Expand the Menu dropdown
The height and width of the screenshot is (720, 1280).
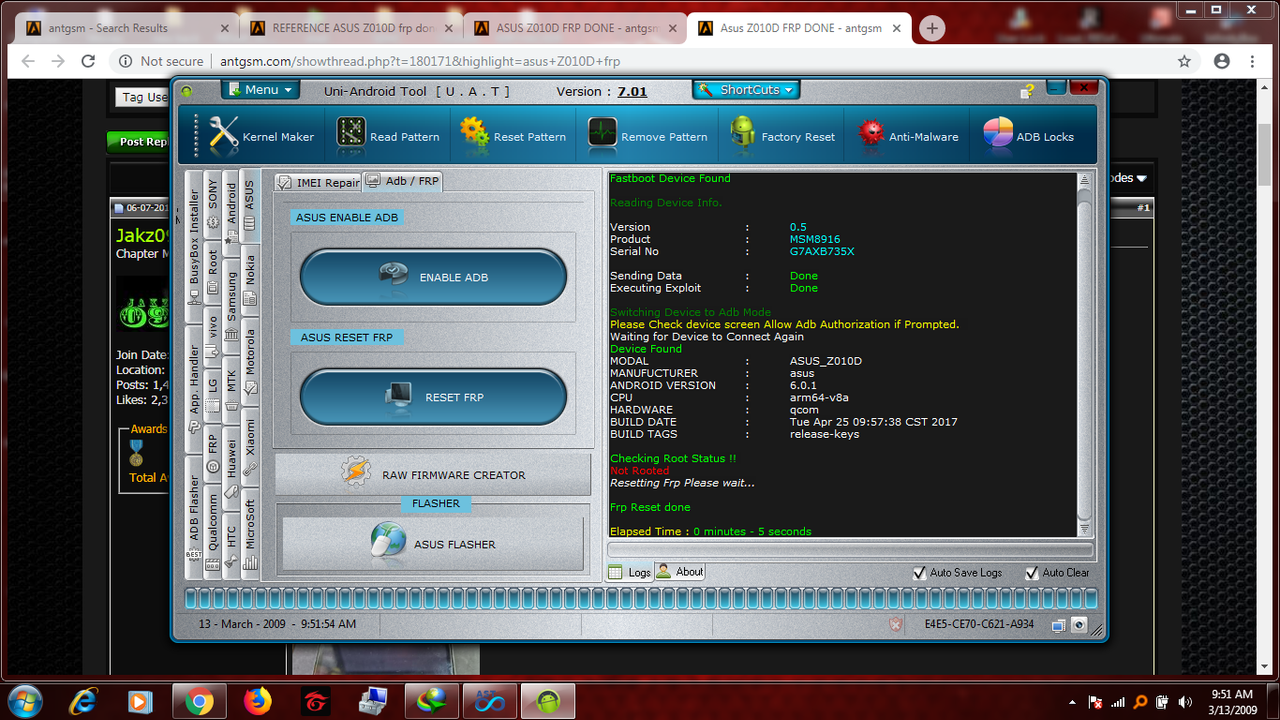click(x=260, y=90)
